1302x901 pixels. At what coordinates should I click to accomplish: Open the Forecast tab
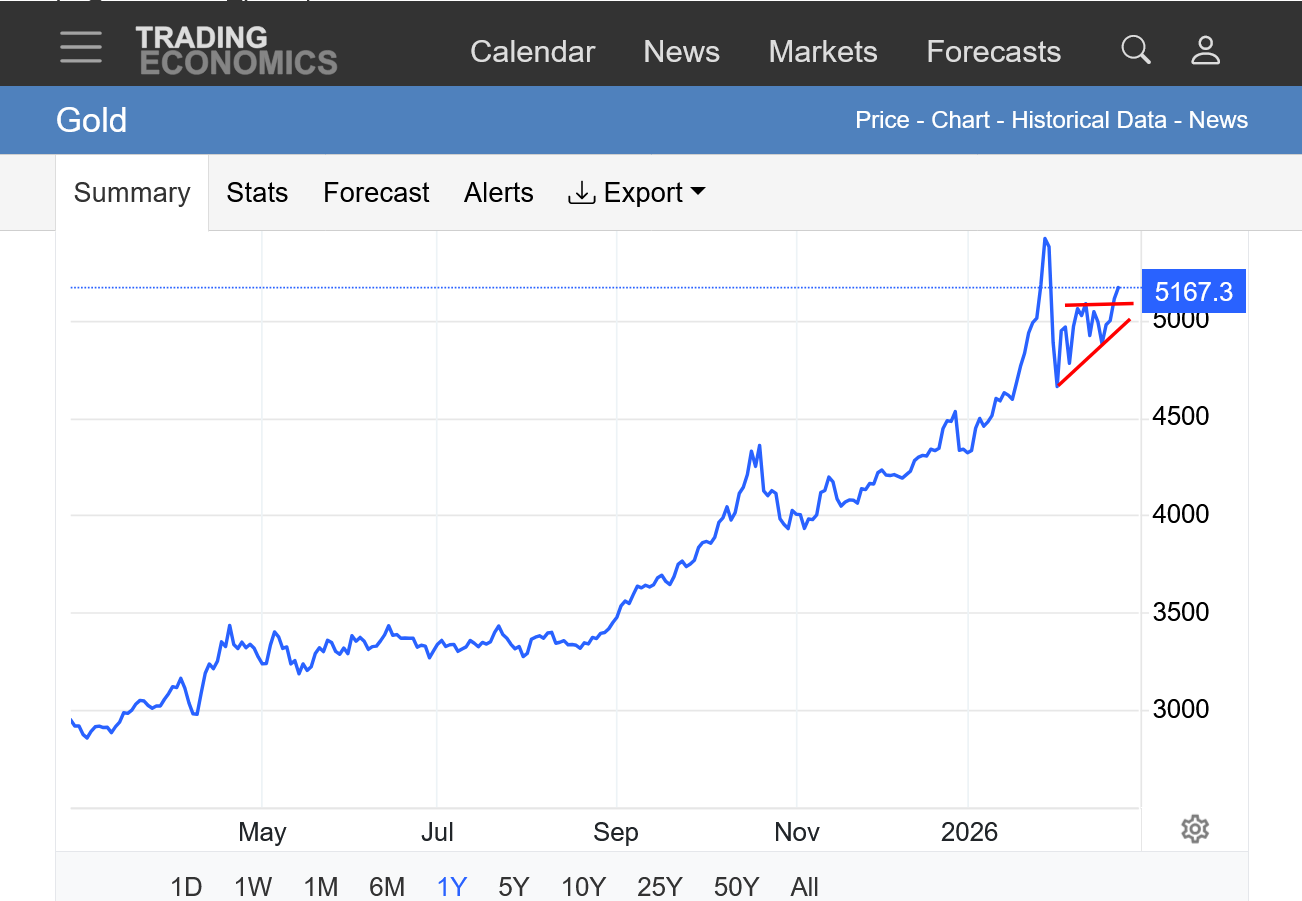point(376,193)
